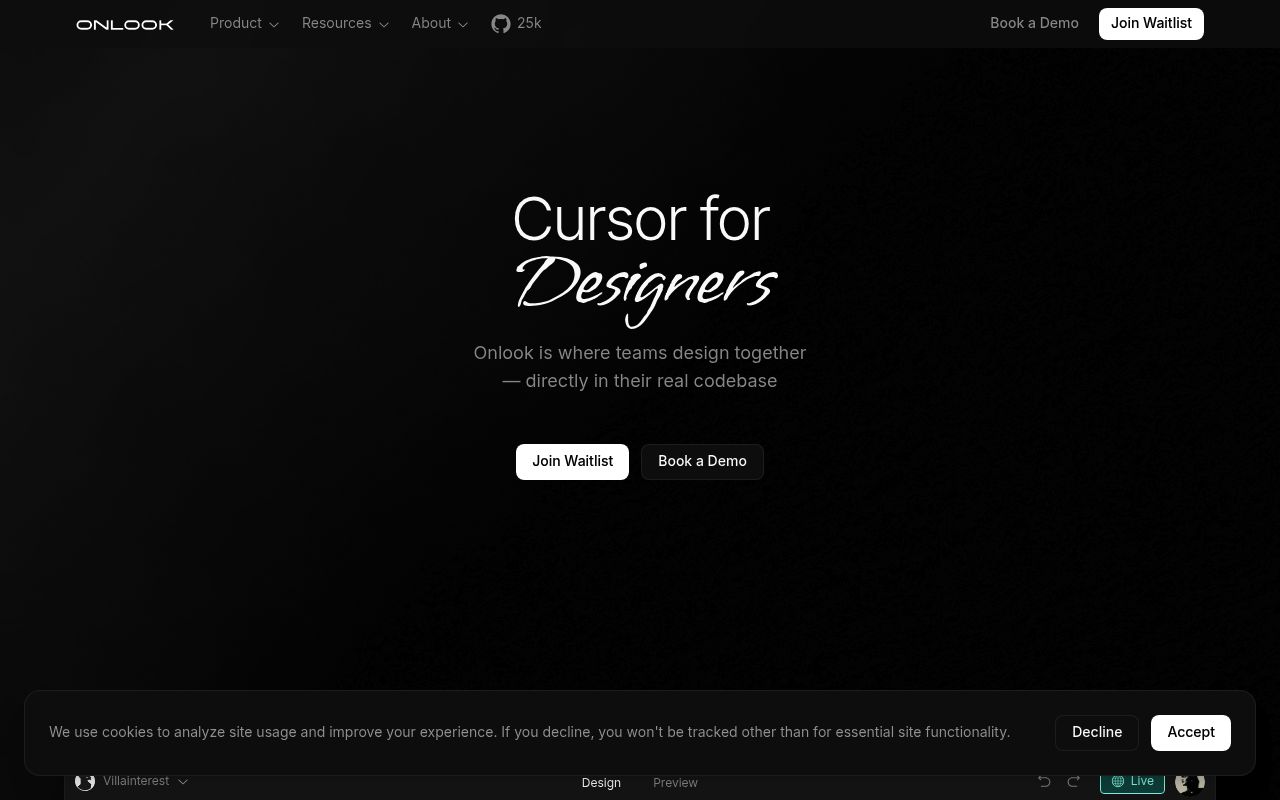Expand the Villainterest project switcher chevron

pyautogui.click(x=183, y=781)
